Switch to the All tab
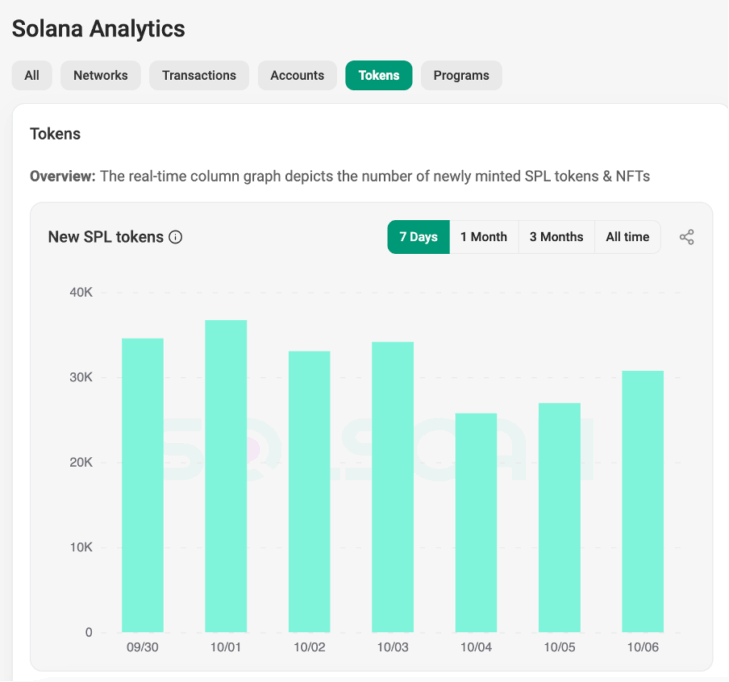The image size is (729, 682). click(x=32, y=75)
